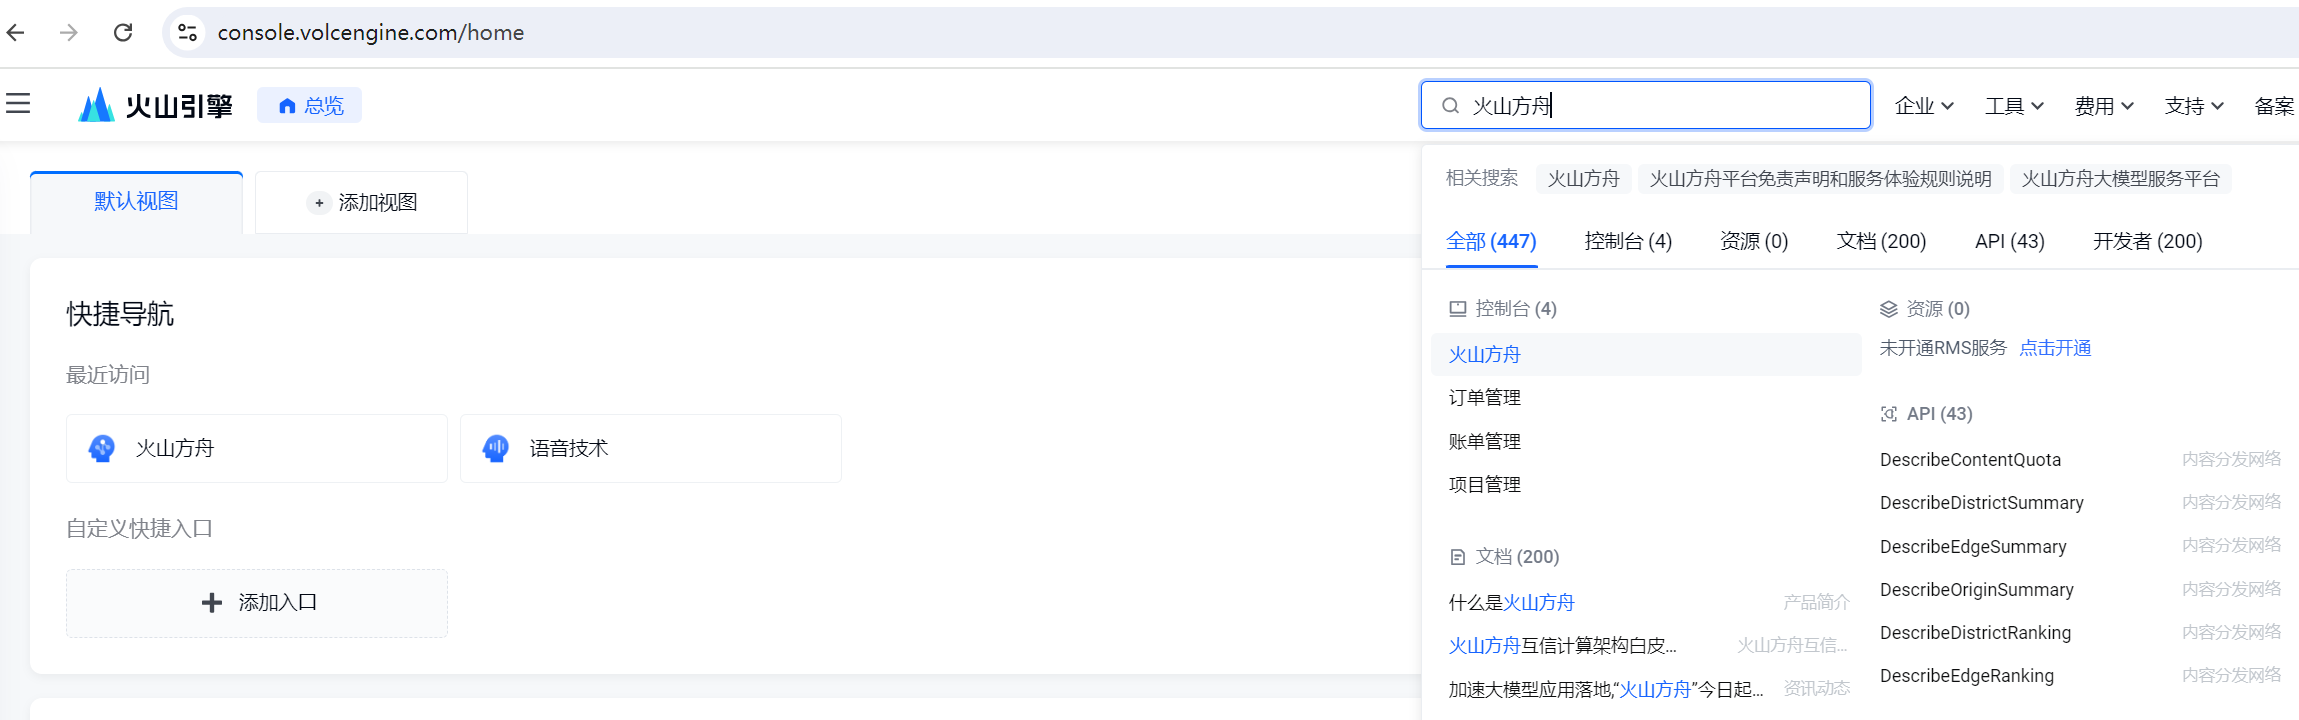Reload the console page

coord(123,33)
